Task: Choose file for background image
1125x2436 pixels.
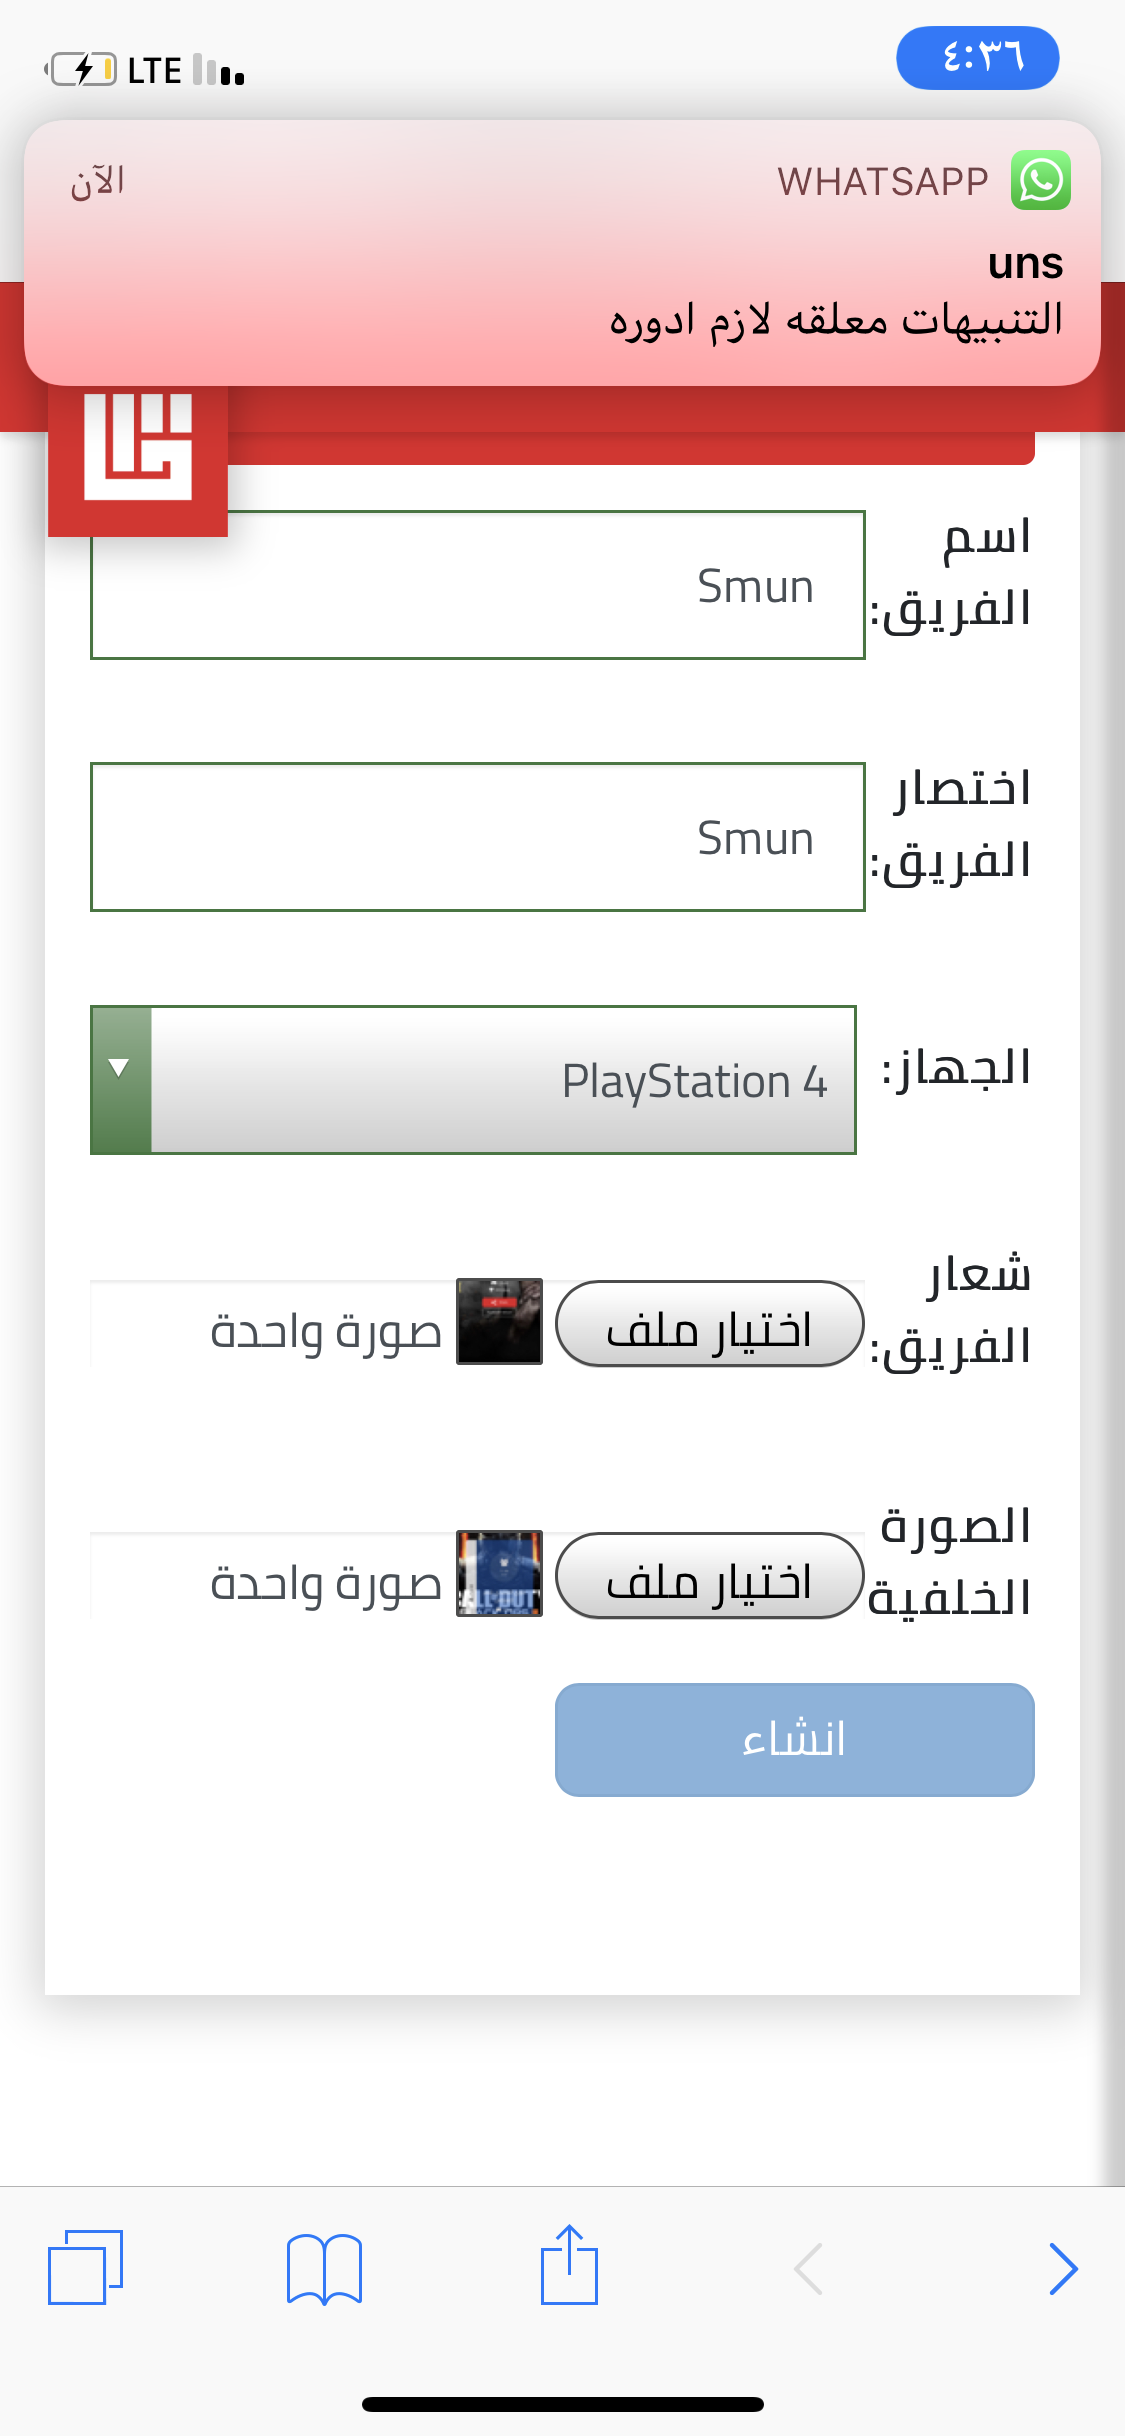Action: click(709, 1576)
